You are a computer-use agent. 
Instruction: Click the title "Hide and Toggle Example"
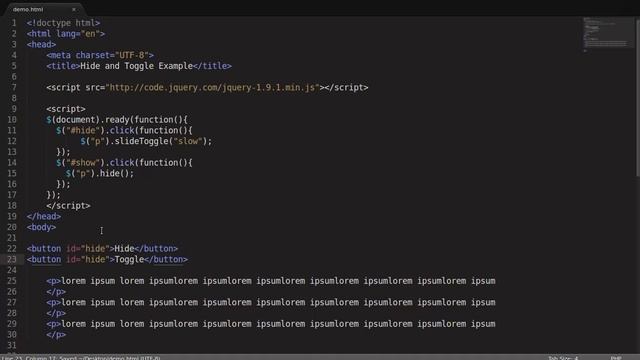136,66
